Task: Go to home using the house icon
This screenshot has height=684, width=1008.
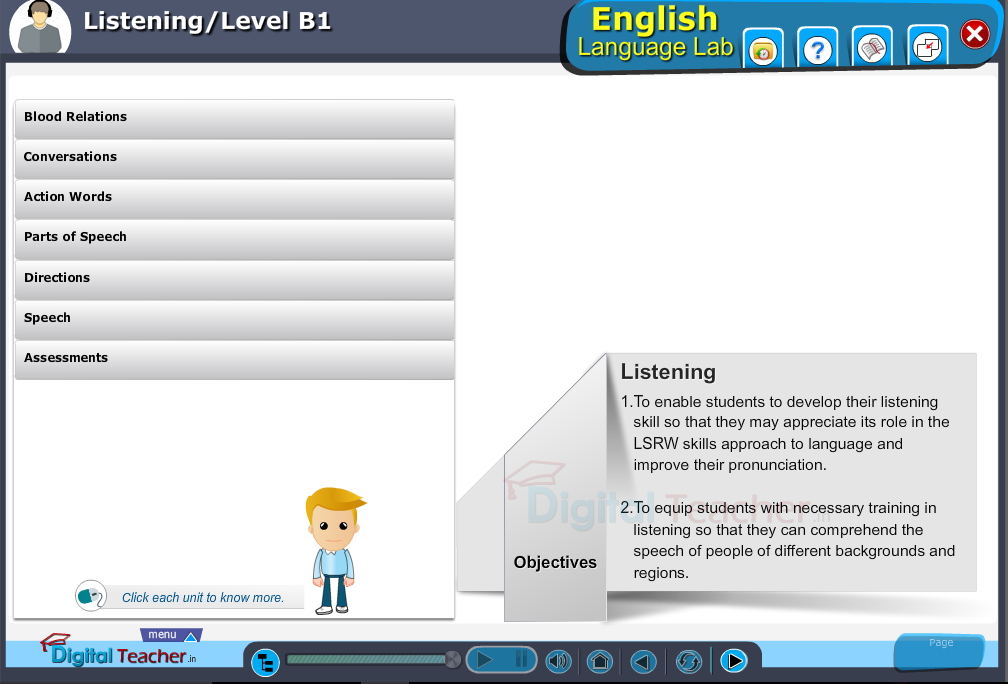Action: point(599,661)
